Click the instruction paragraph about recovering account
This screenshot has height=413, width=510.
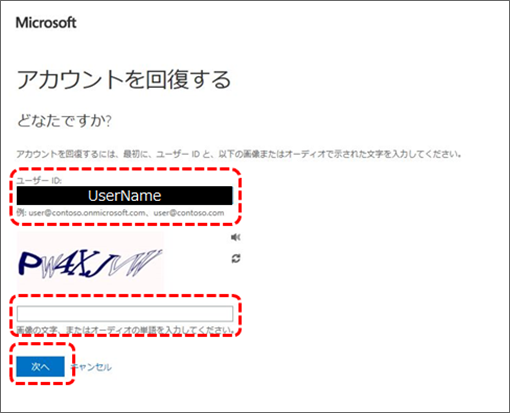(239, 154)
